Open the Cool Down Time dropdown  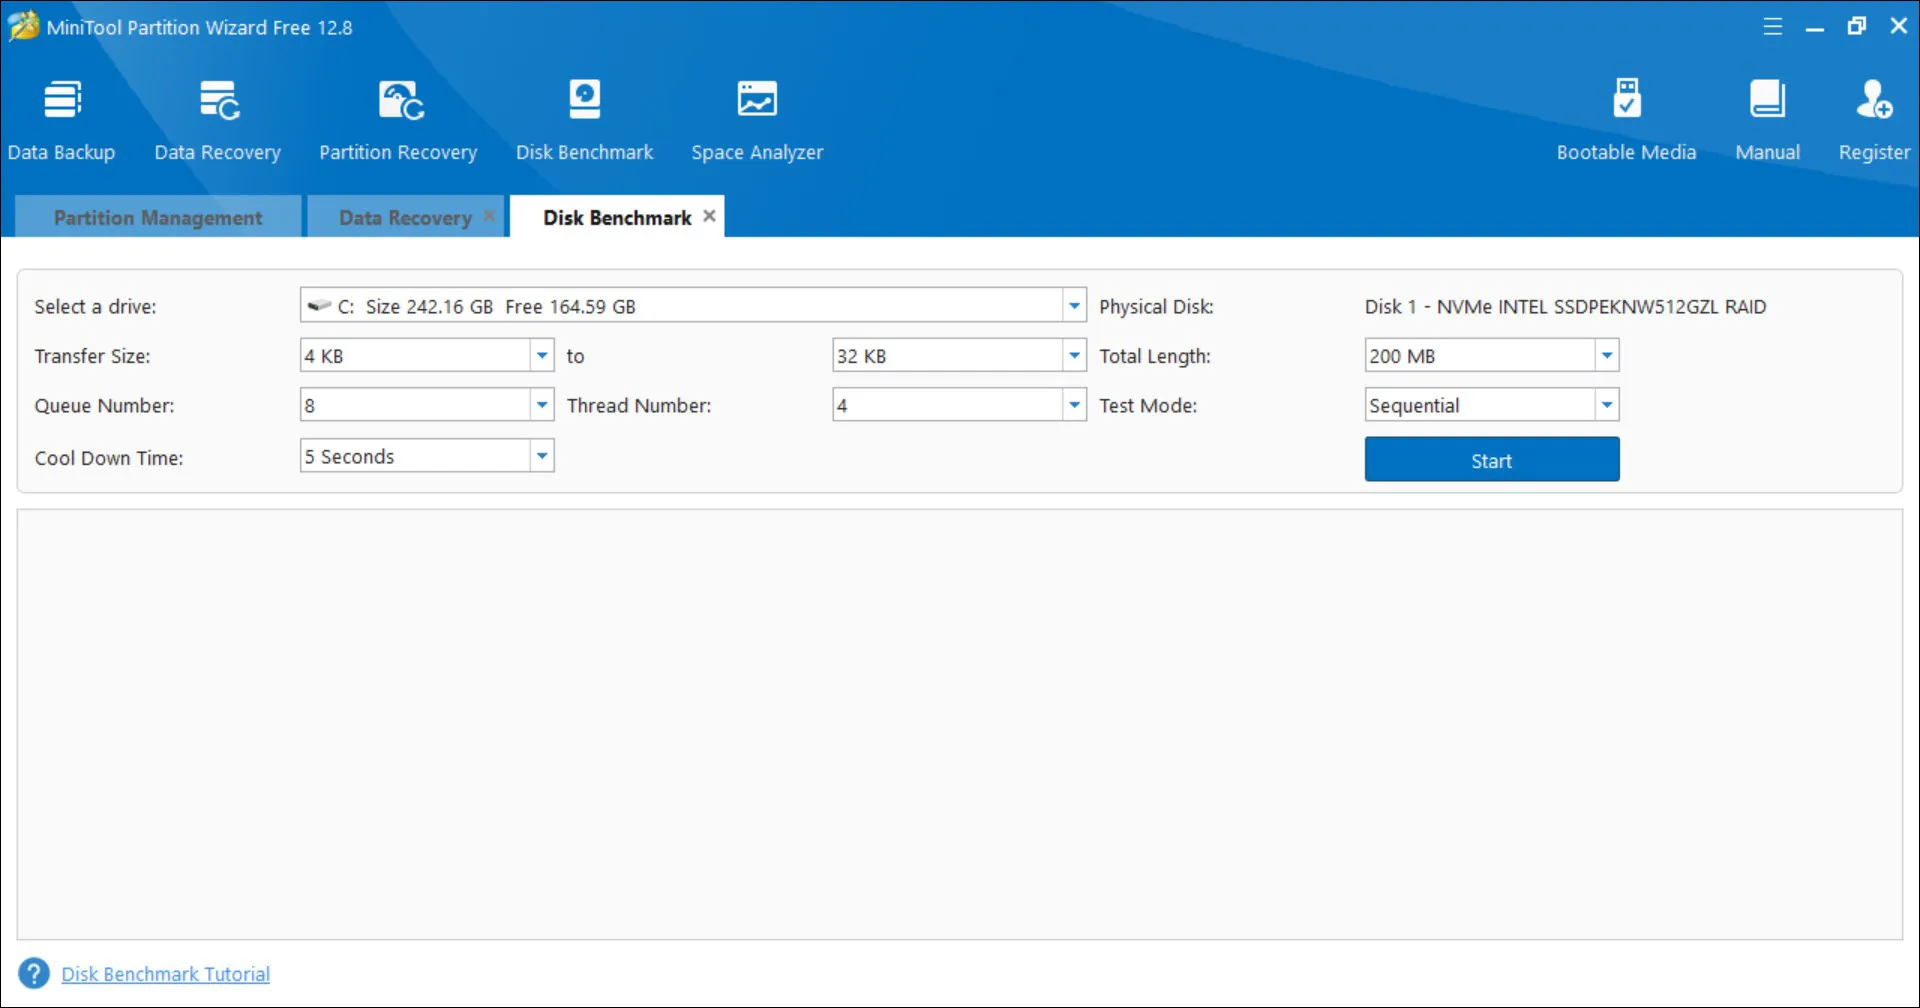pyautogui.click(x=541, y=457)
